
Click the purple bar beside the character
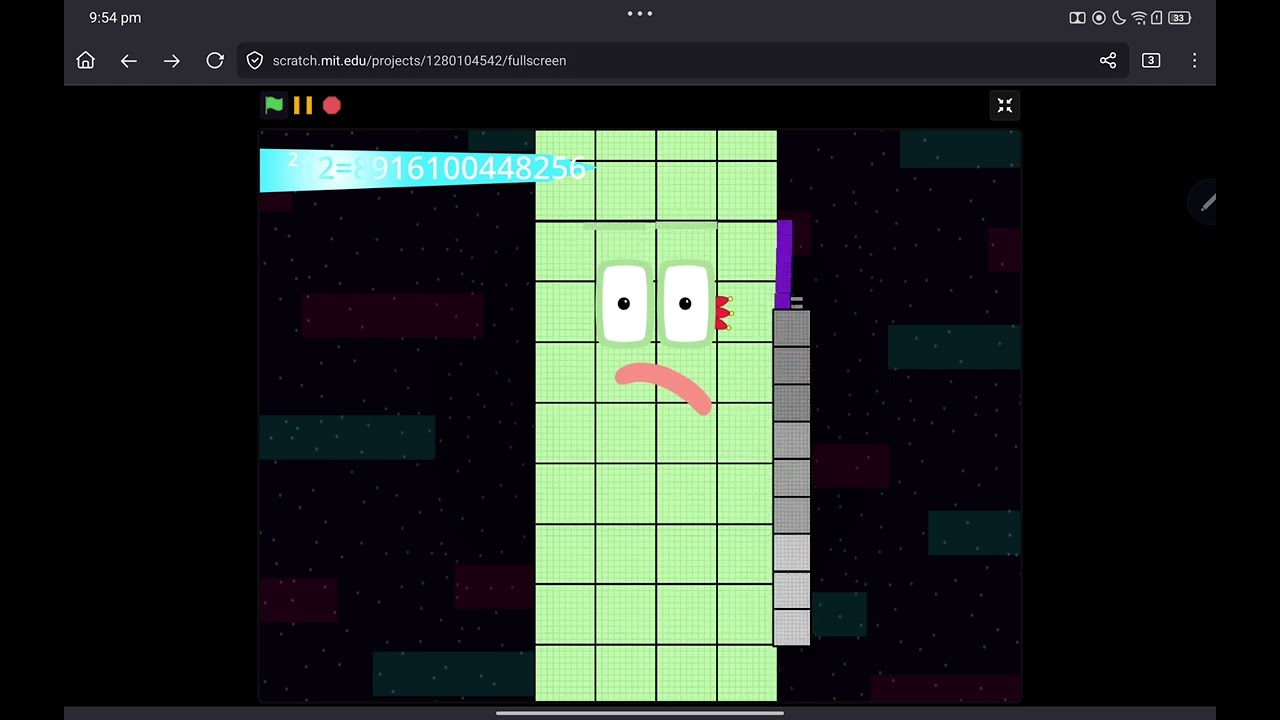click(x=784, y=265)
